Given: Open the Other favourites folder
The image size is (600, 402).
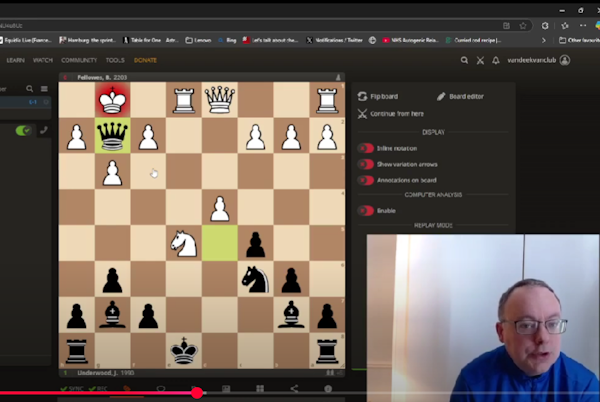Looking at the screenshot, I should point(579,40).
